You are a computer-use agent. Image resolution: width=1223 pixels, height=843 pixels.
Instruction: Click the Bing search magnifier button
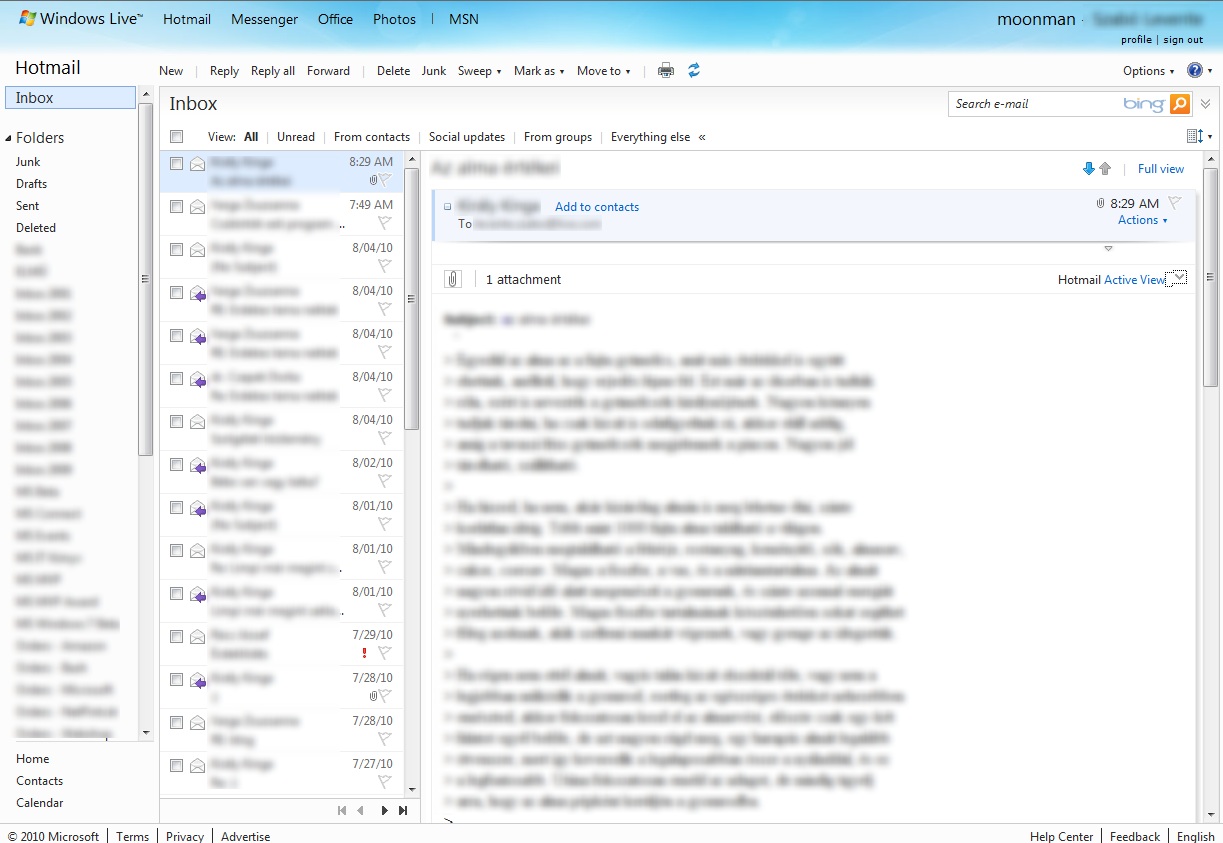tap(1180, 103)
